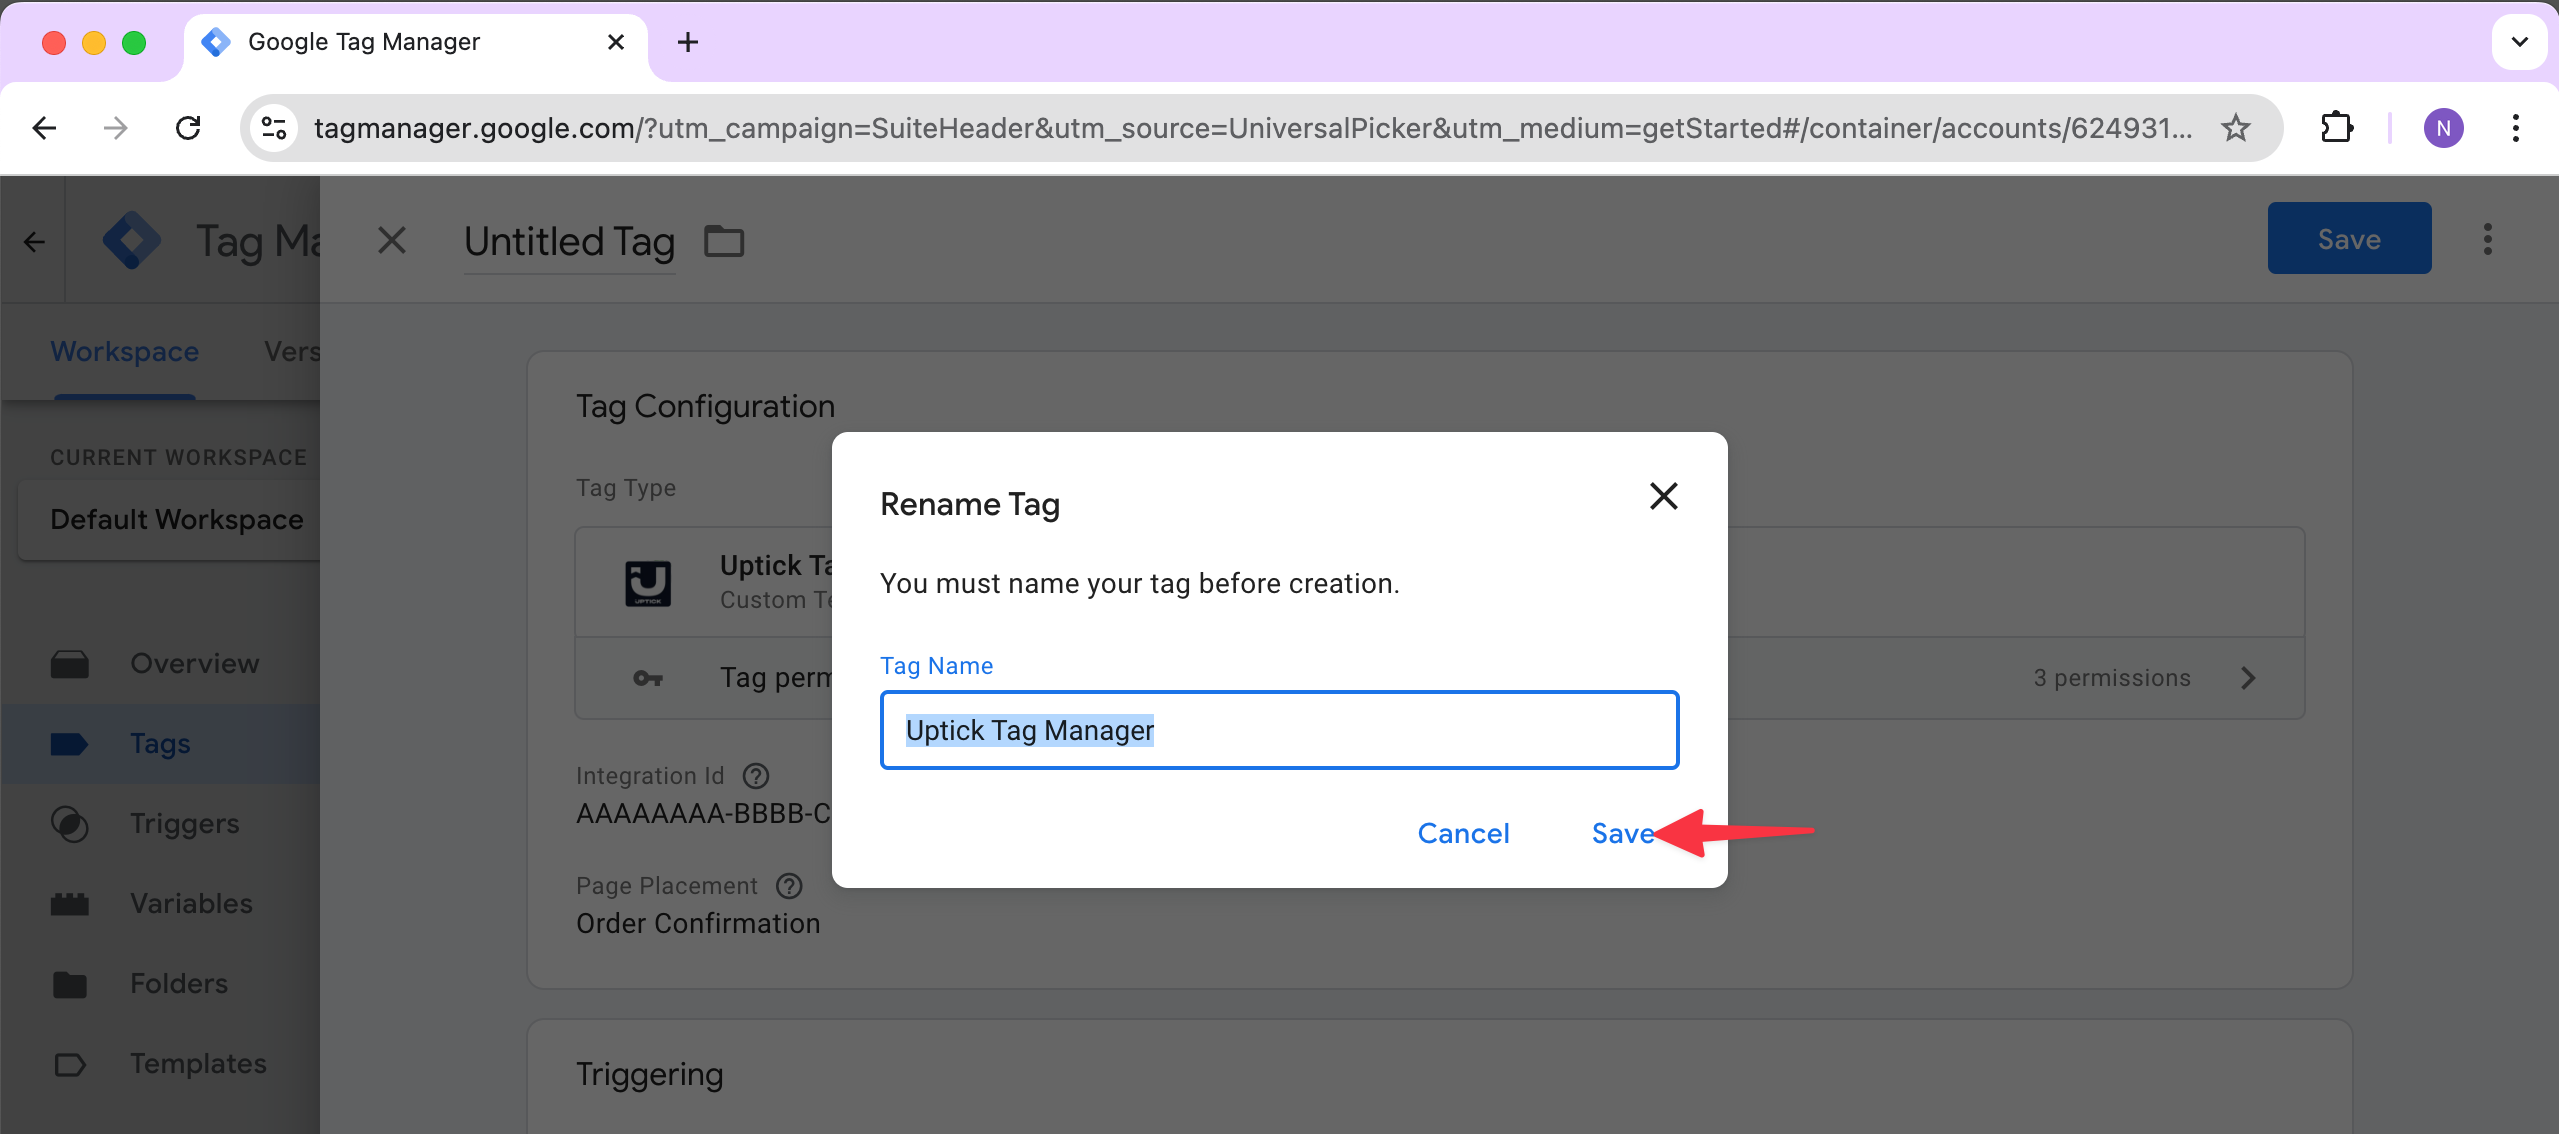Click Cancel in the Rename Tag dialog
This screenshot has width=2559, height=1134.
click(1463, 833)
